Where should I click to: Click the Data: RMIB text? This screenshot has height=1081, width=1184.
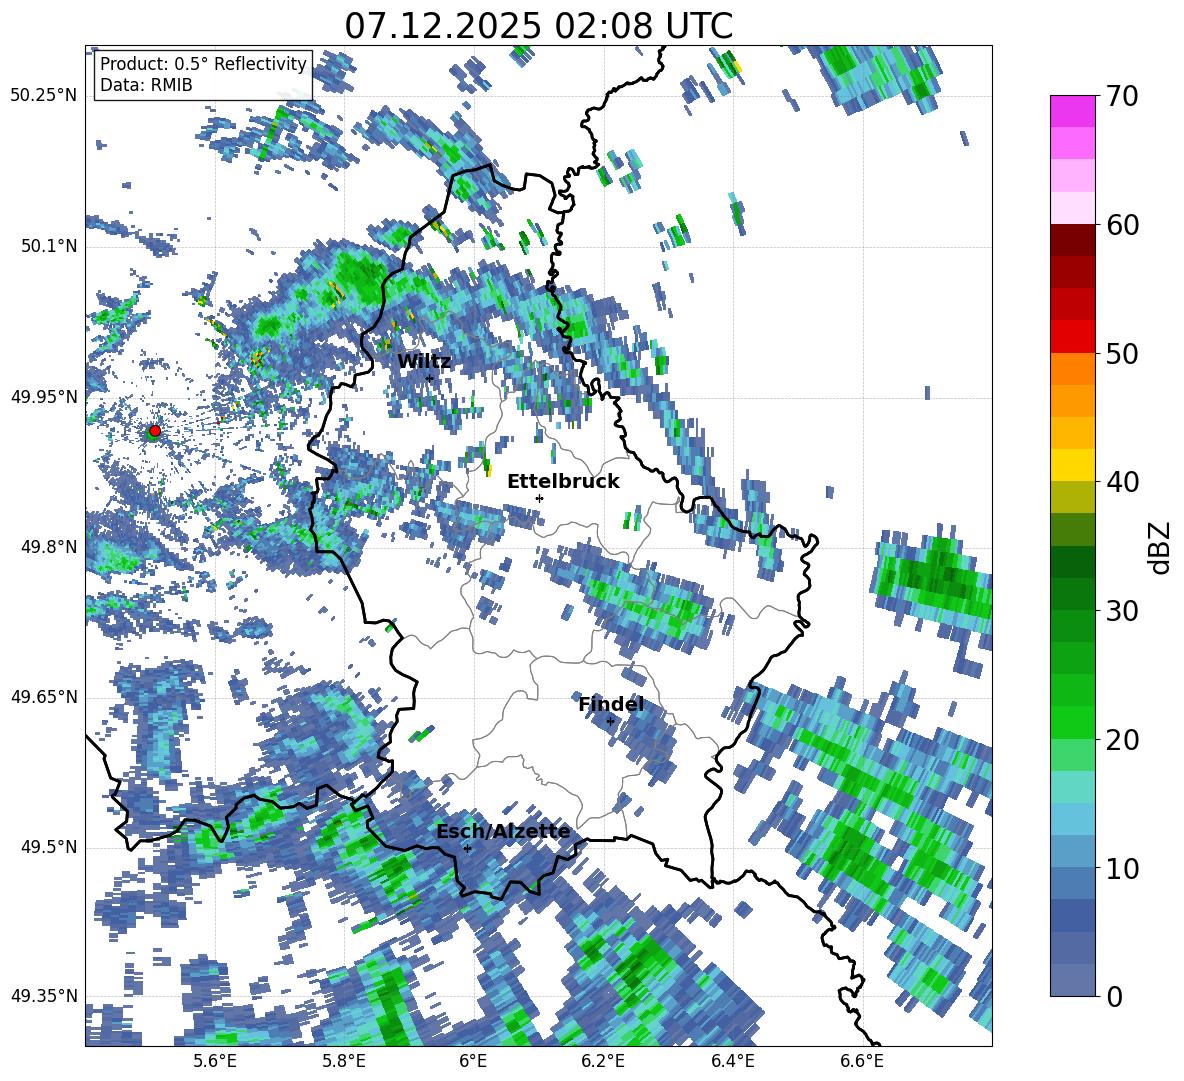(x=146, y=85)
